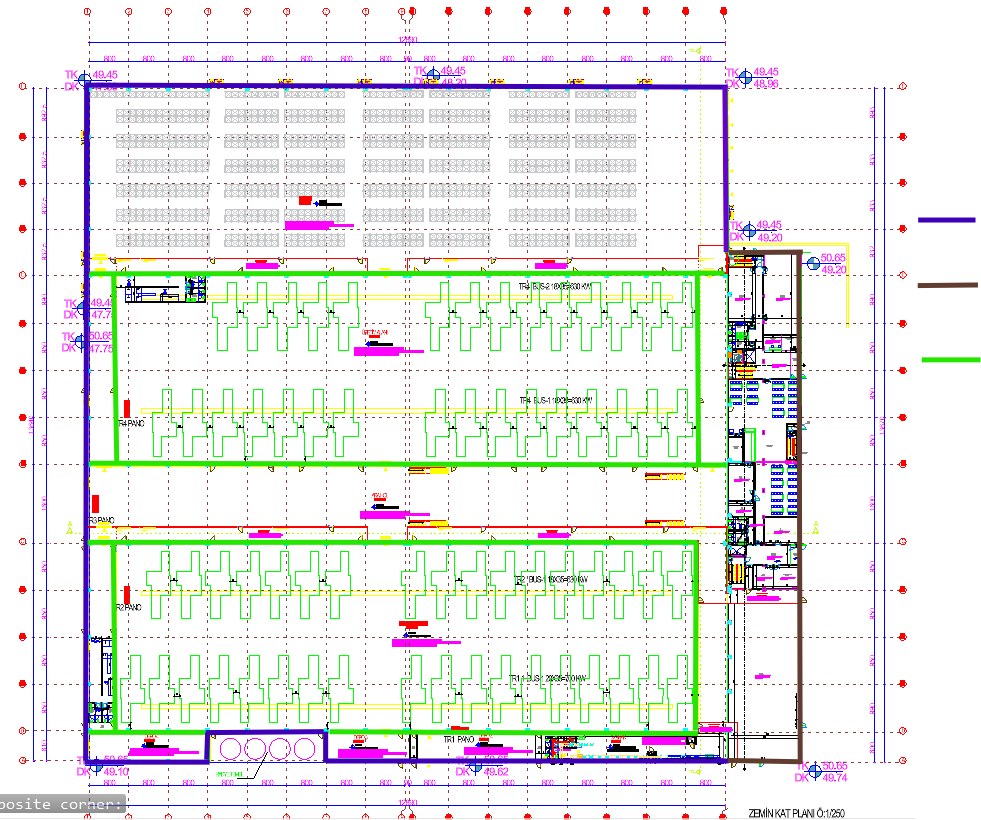Click the elevation marker right of brown wall top
The image size is (981, 820).
[x=811, y=262]
